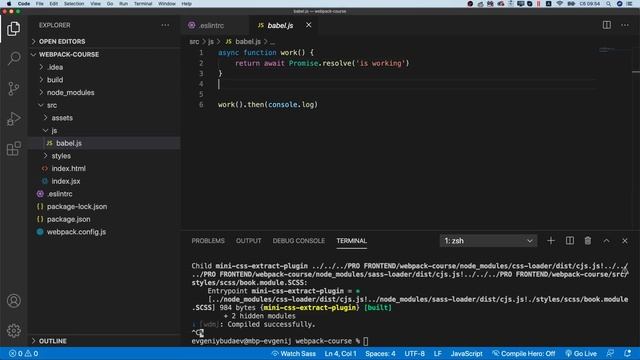Toggle Compile Hero: Off

click(x=523, y=353)
